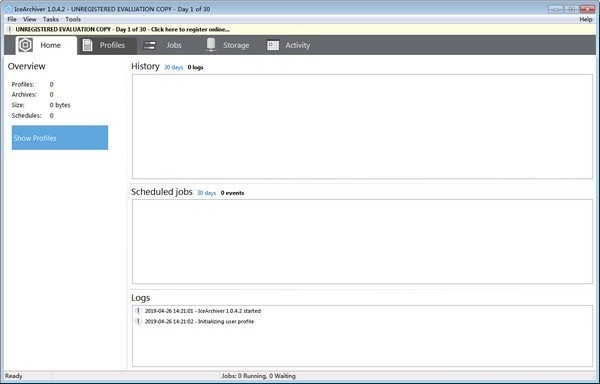The image size is (600, 384).
Task: Switch to the Profiles tab label
Action: [x=112, y=45]
